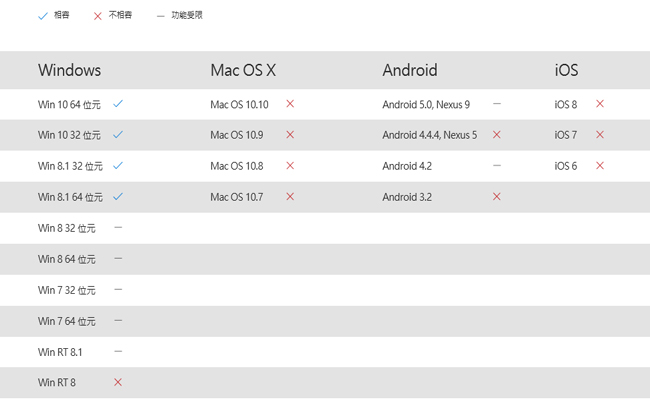Viewport: 650px width, 400px height.
Task: Select the Windows column header
Action: (x=69, y=70)
